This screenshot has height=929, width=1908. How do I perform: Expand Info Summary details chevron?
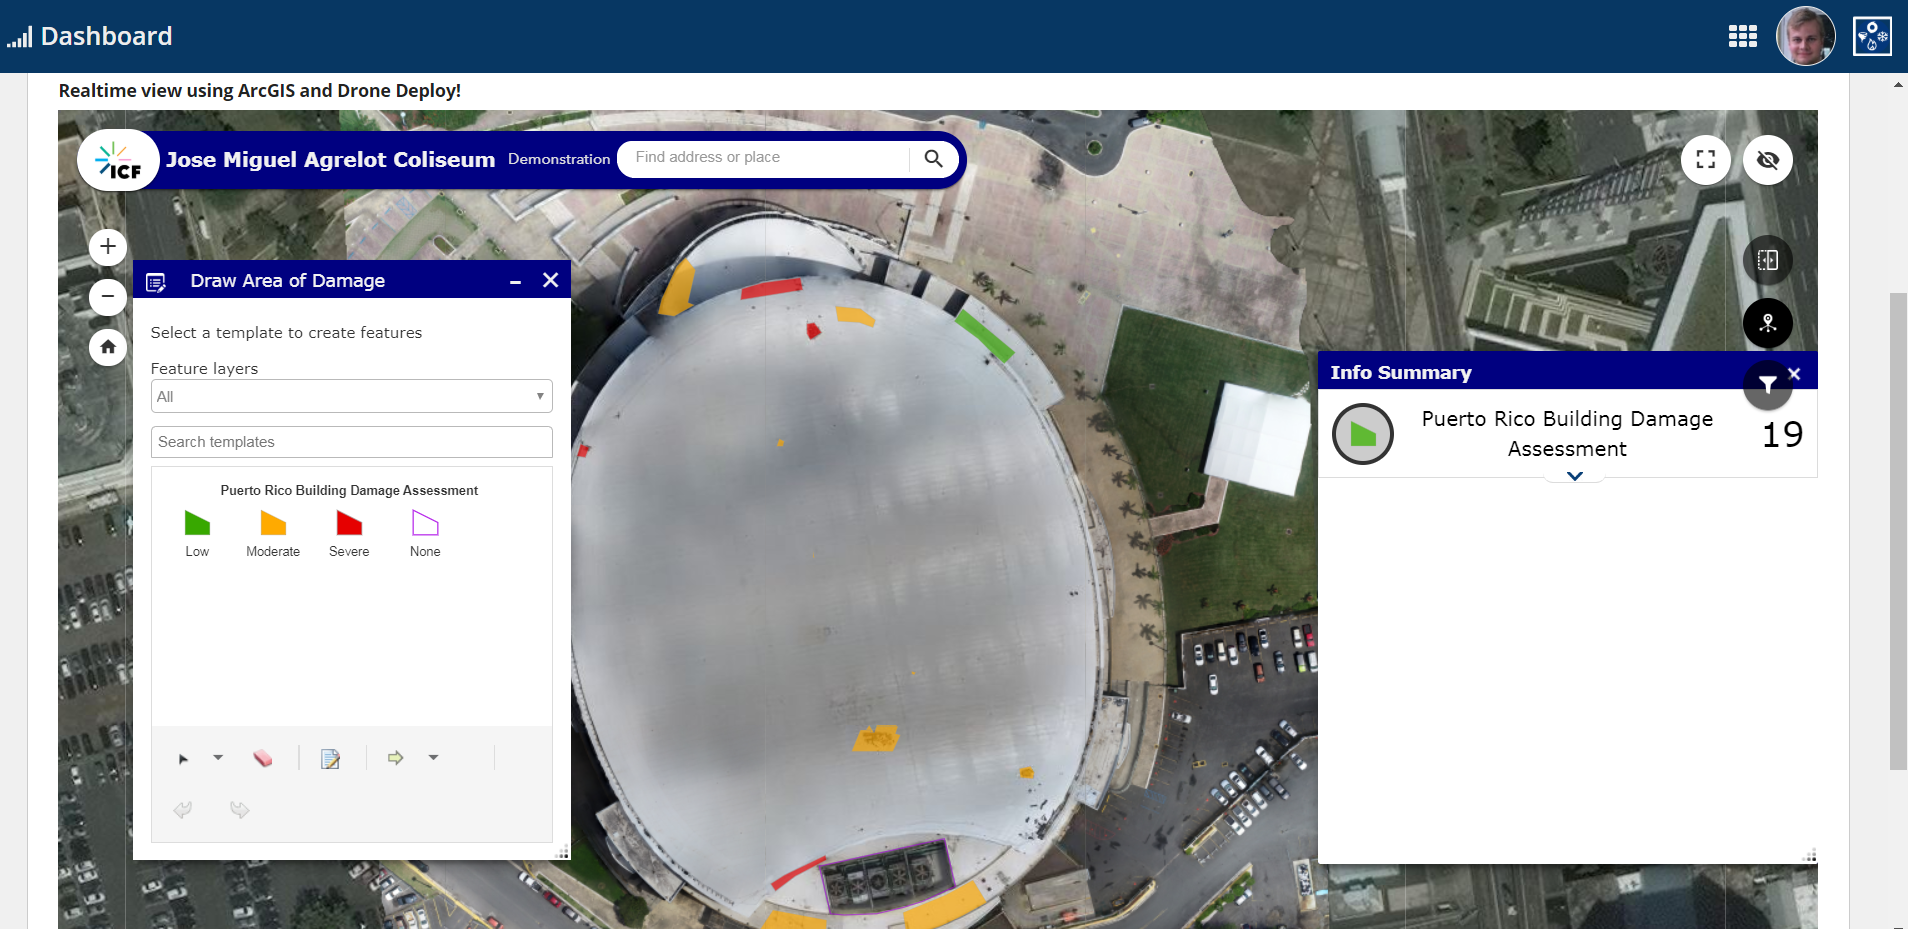tap(1575, 476)
